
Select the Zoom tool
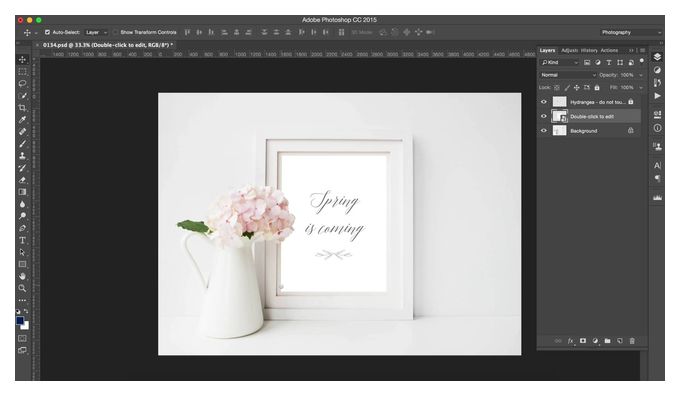(23, 288)
